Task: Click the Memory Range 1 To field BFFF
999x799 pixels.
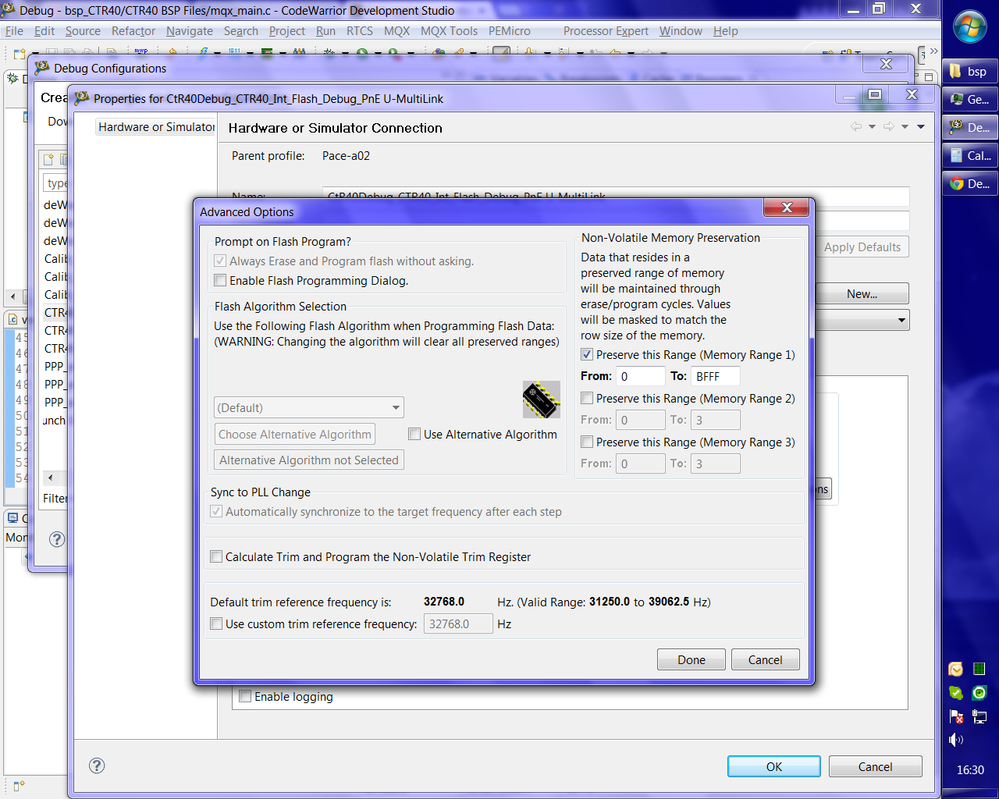Action: (x=715, y=376)
